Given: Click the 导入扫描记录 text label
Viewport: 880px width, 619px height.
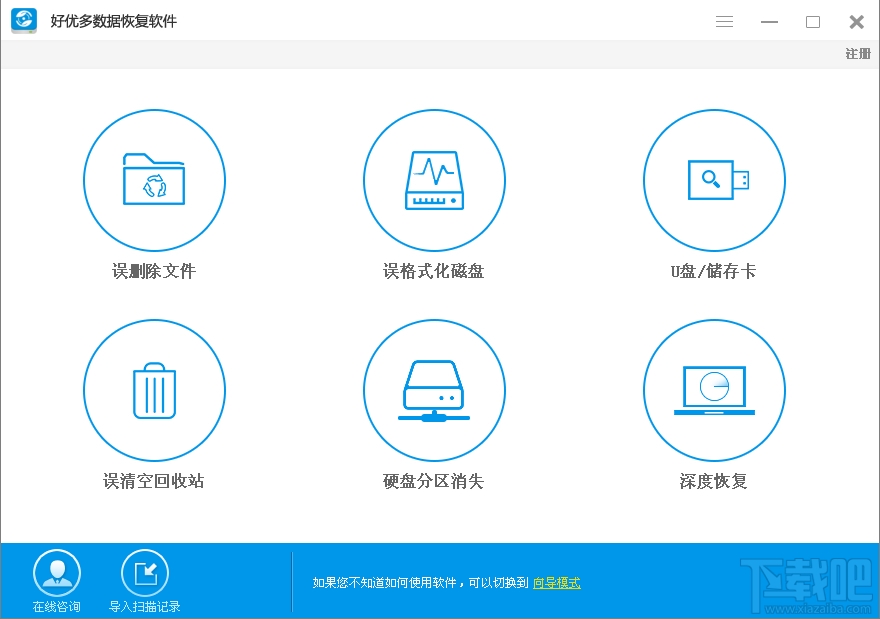Looking at the screenshot, I should [145, 607].
